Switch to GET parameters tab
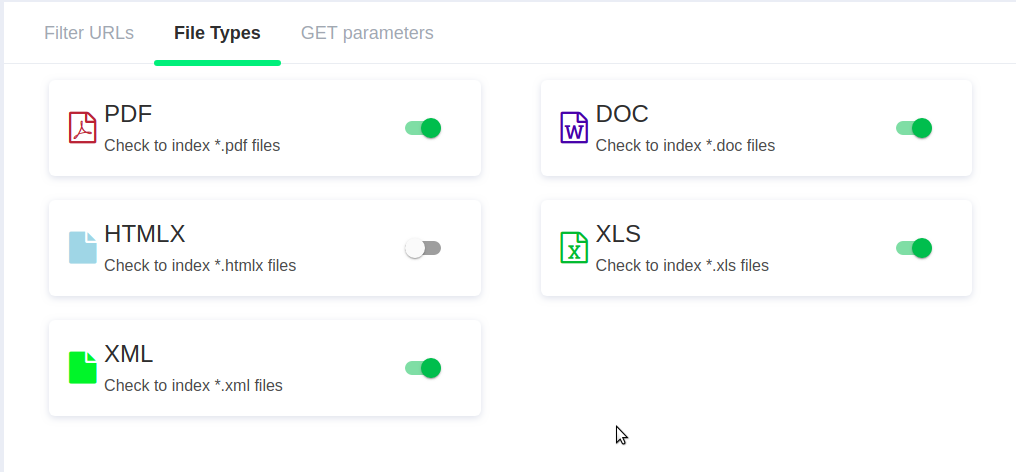Viewport: 1016px width, 472px height. [367, 33]
